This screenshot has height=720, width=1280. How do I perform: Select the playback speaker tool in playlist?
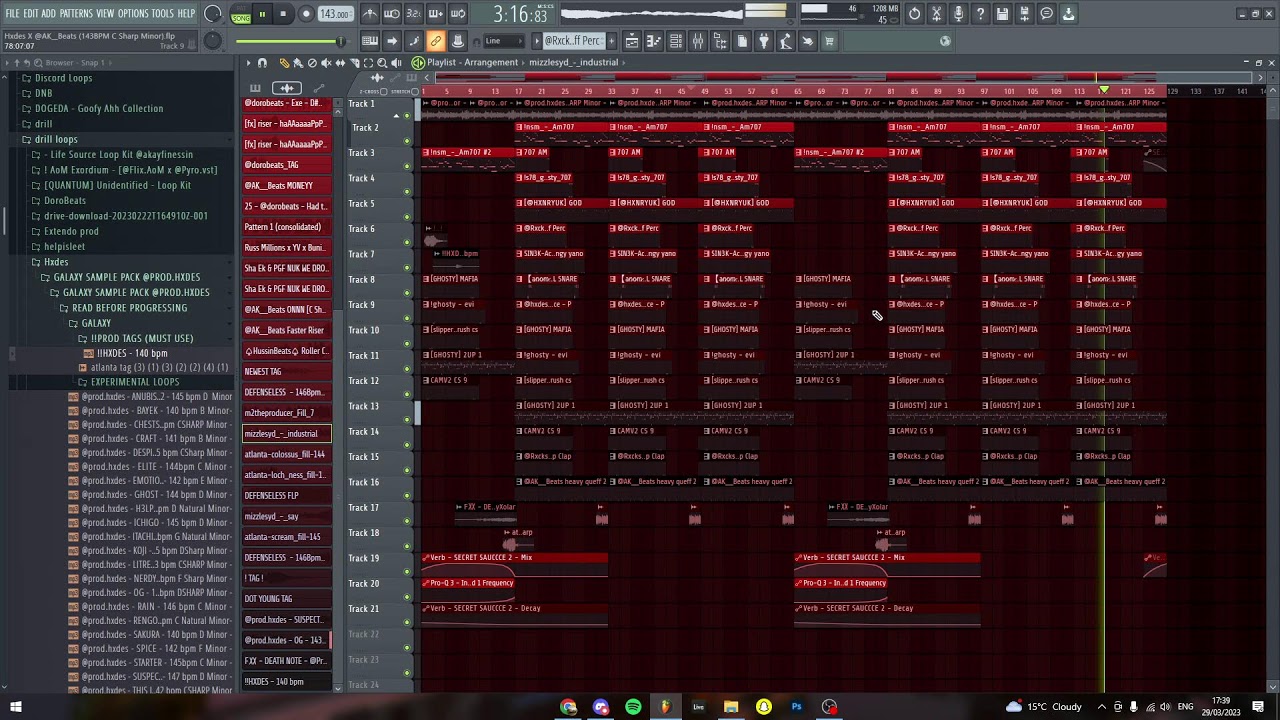point(396,63)
